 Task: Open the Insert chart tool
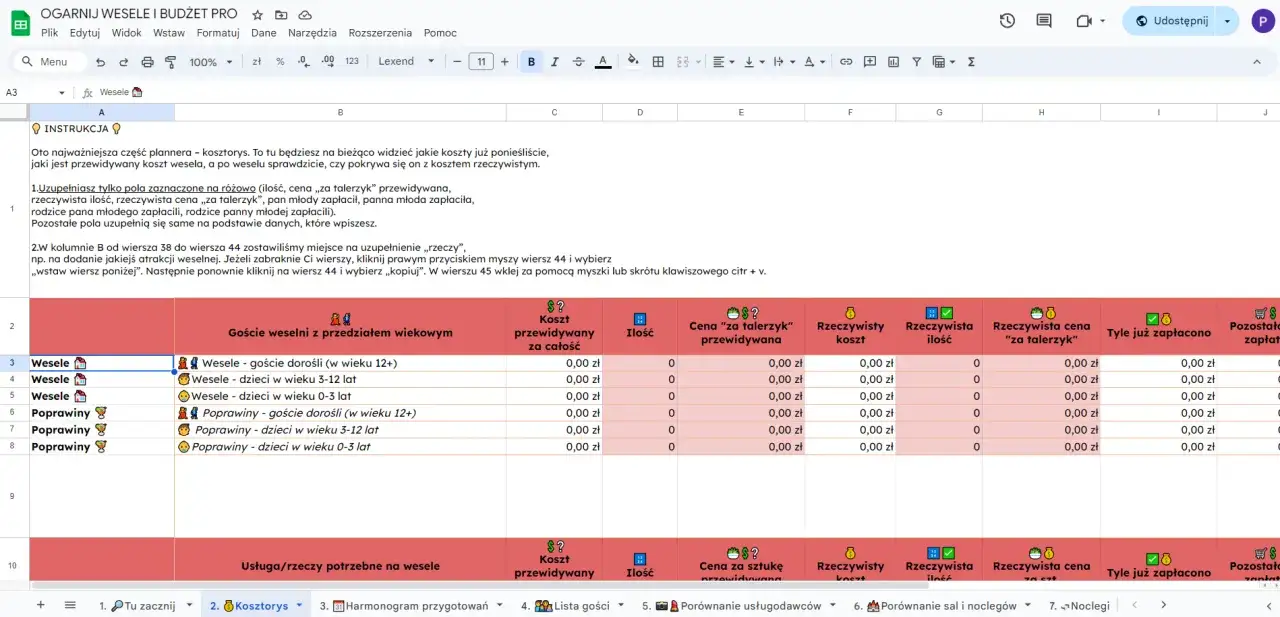[891, 61]
